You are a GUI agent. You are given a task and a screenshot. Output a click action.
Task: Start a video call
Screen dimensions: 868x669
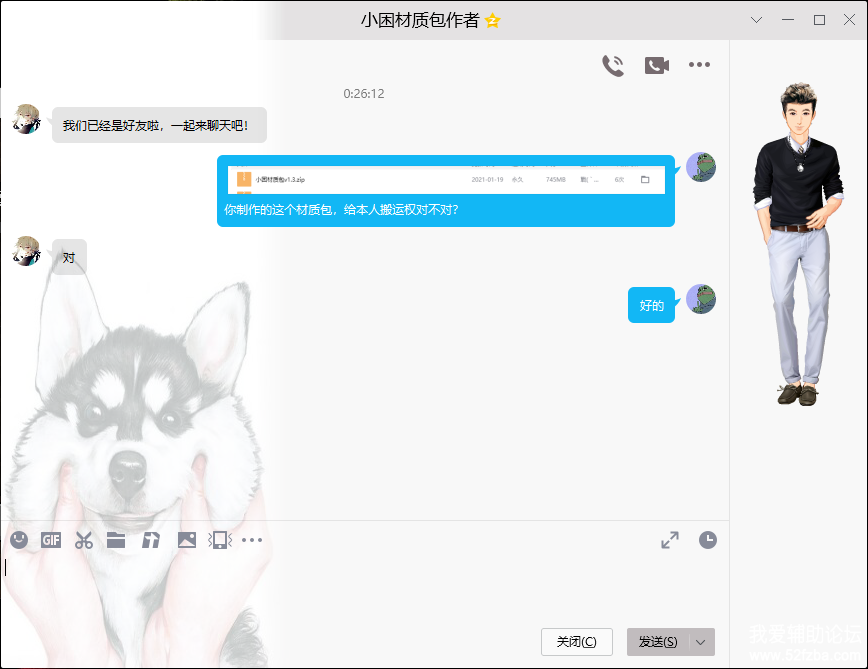[657, 65]
